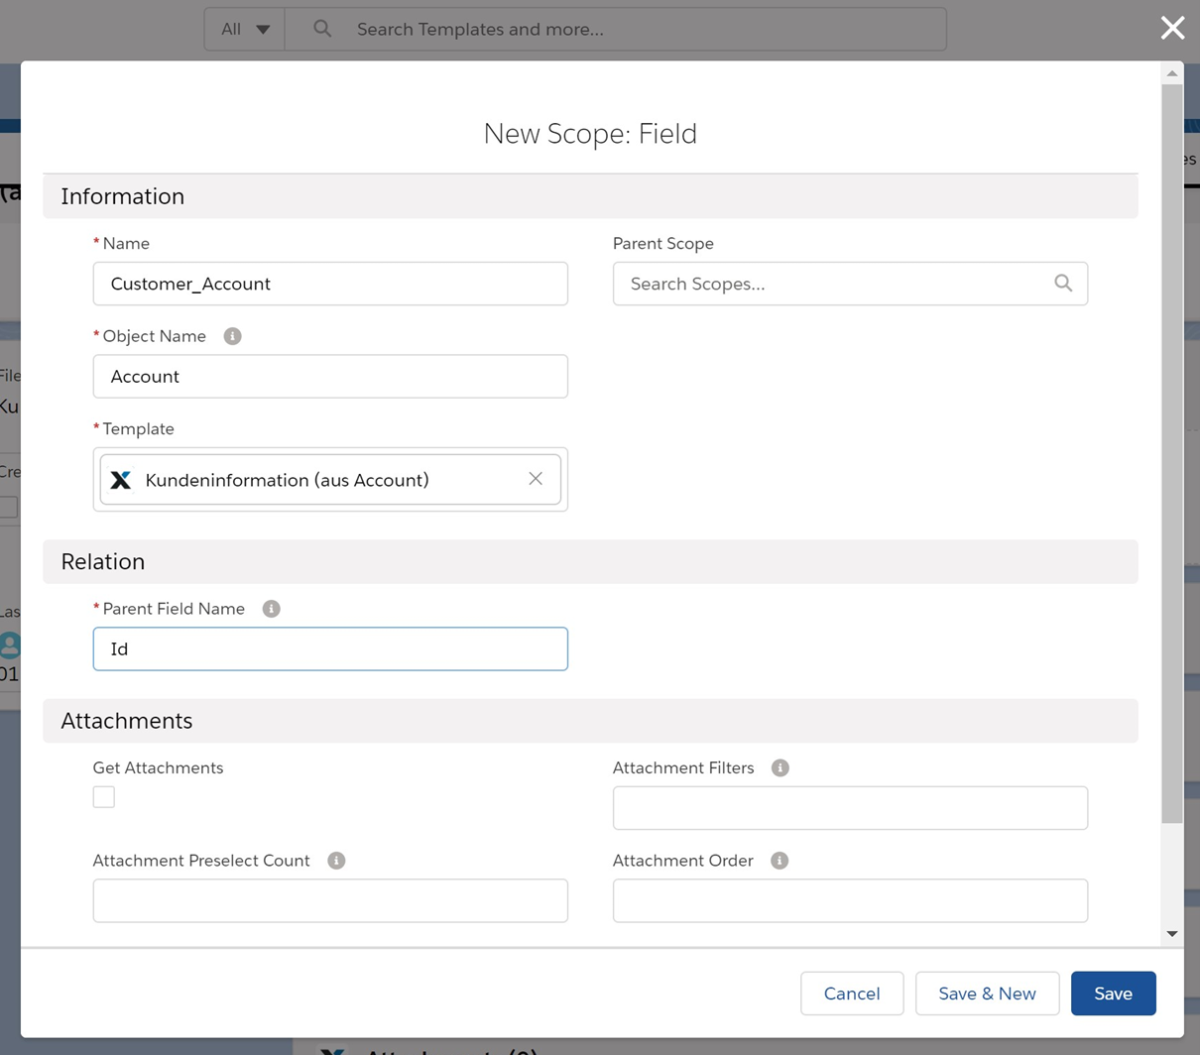
Task: Click the template X logo icon
Action: coord(121,480)
